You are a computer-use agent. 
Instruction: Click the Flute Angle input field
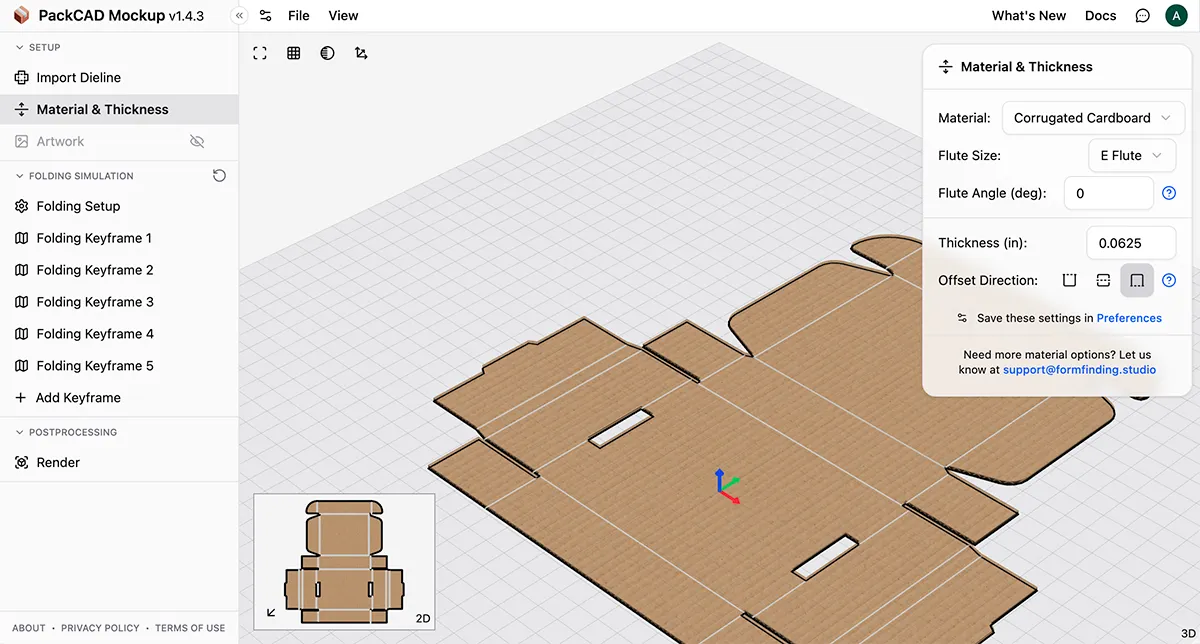pos(1108,193)
